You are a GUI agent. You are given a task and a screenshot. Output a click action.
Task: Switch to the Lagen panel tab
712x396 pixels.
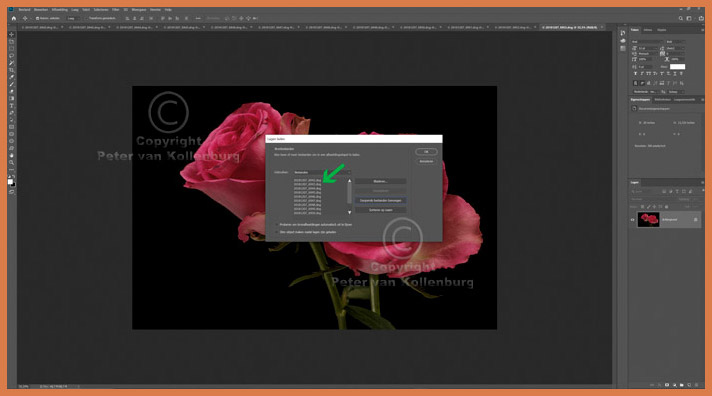634,182
